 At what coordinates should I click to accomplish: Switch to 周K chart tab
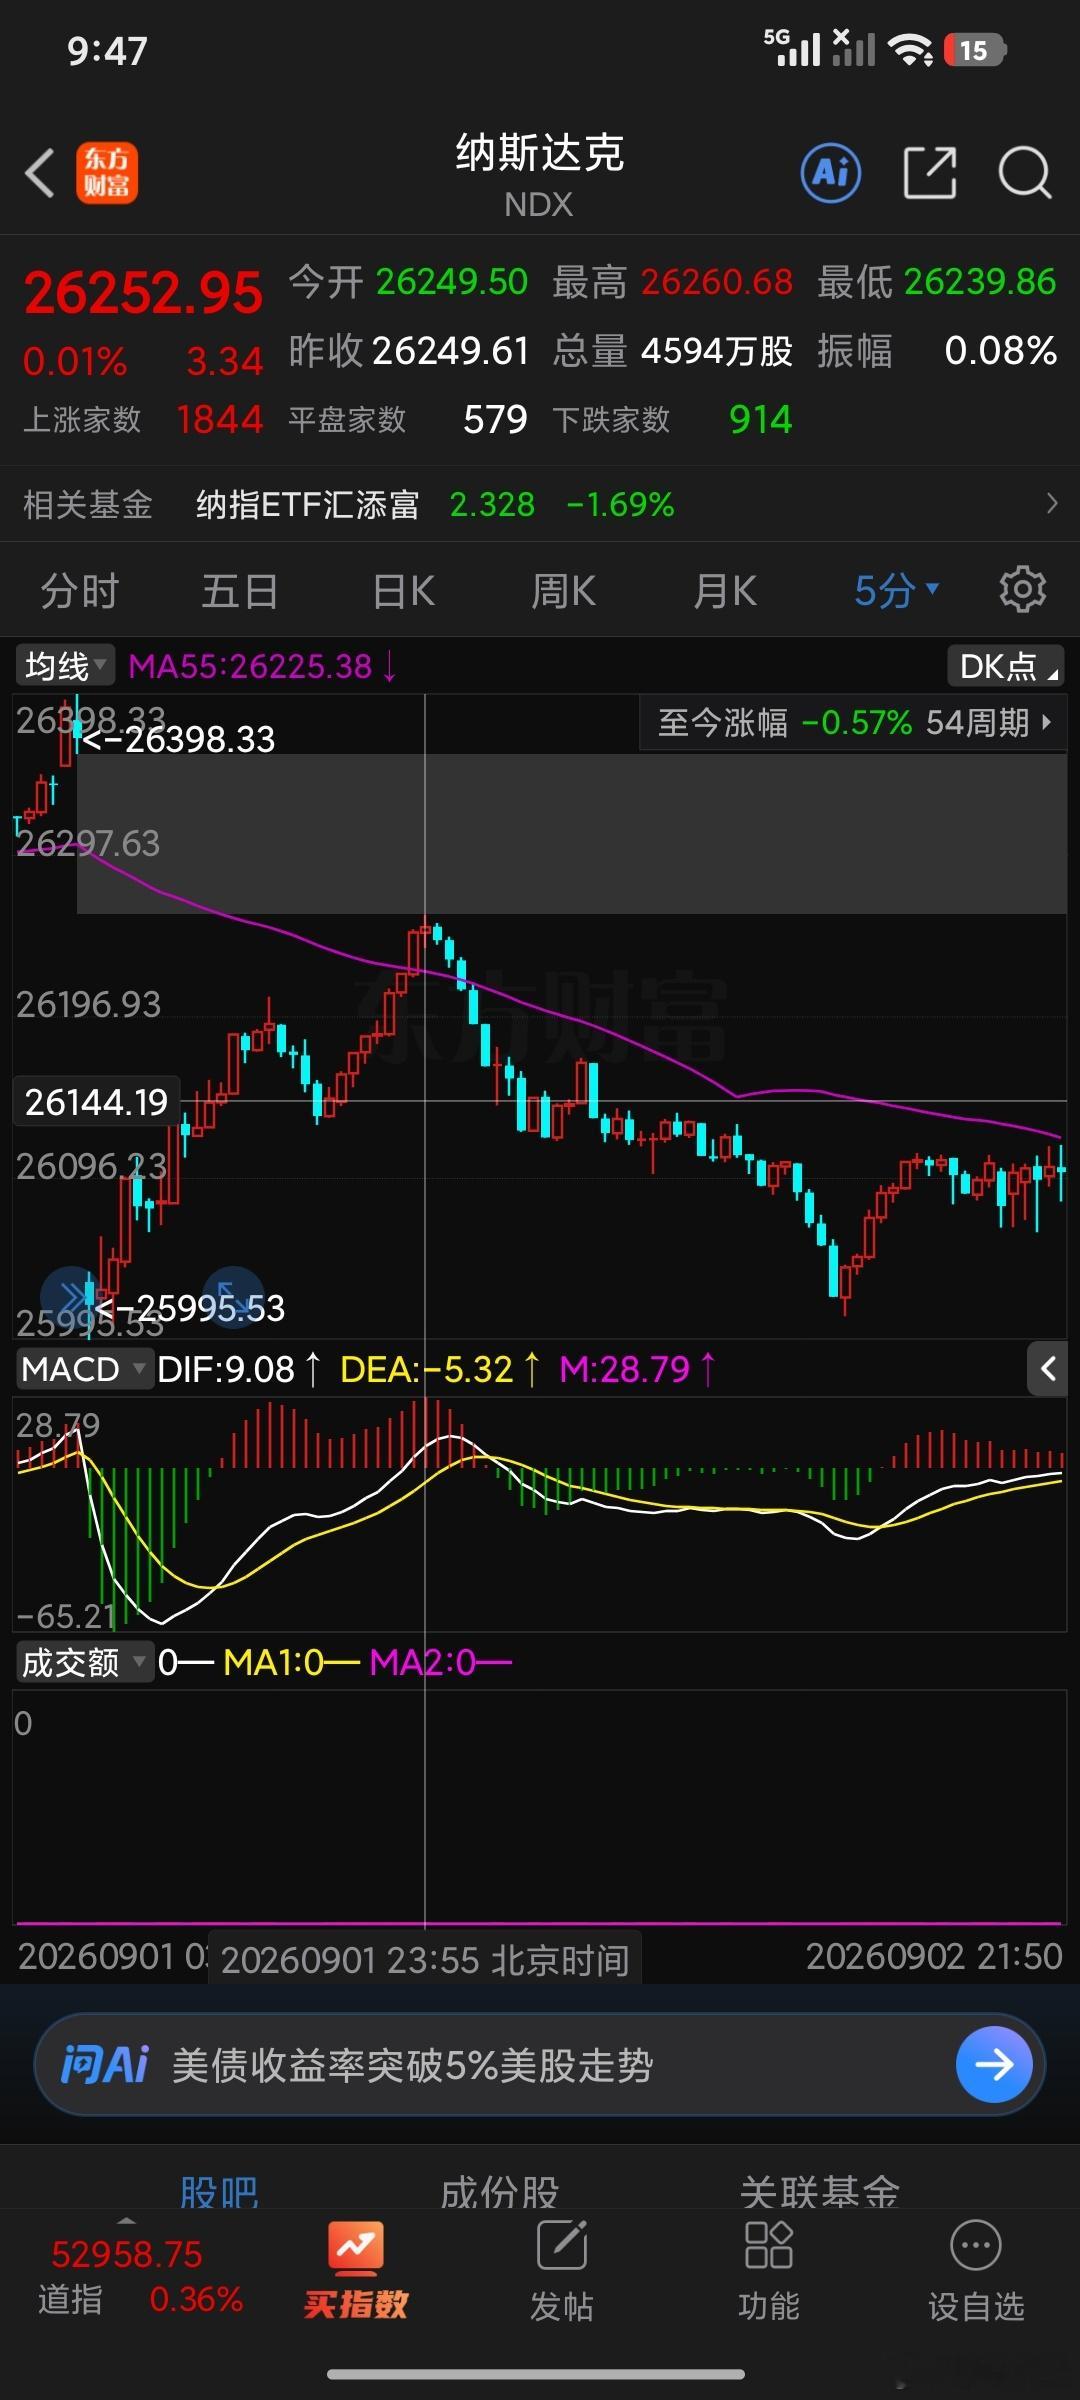point(563,590)
